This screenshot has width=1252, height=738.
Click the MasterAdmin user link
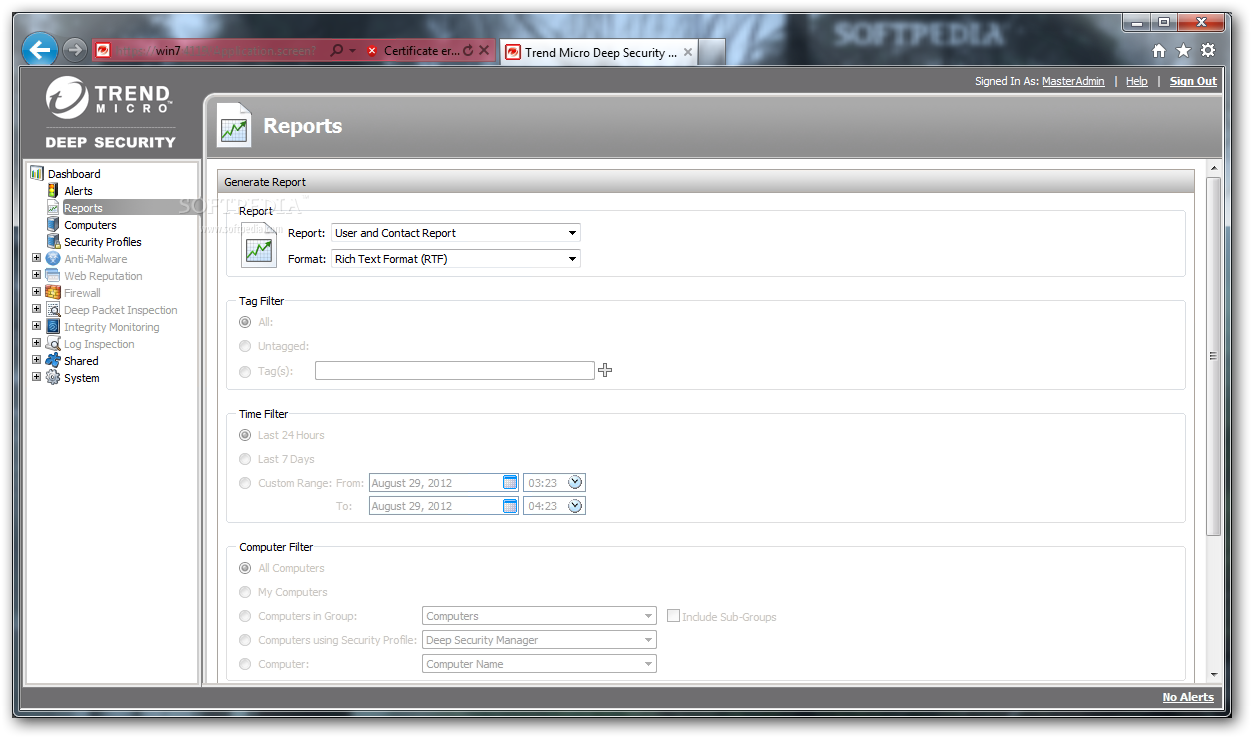[1073, 81]
